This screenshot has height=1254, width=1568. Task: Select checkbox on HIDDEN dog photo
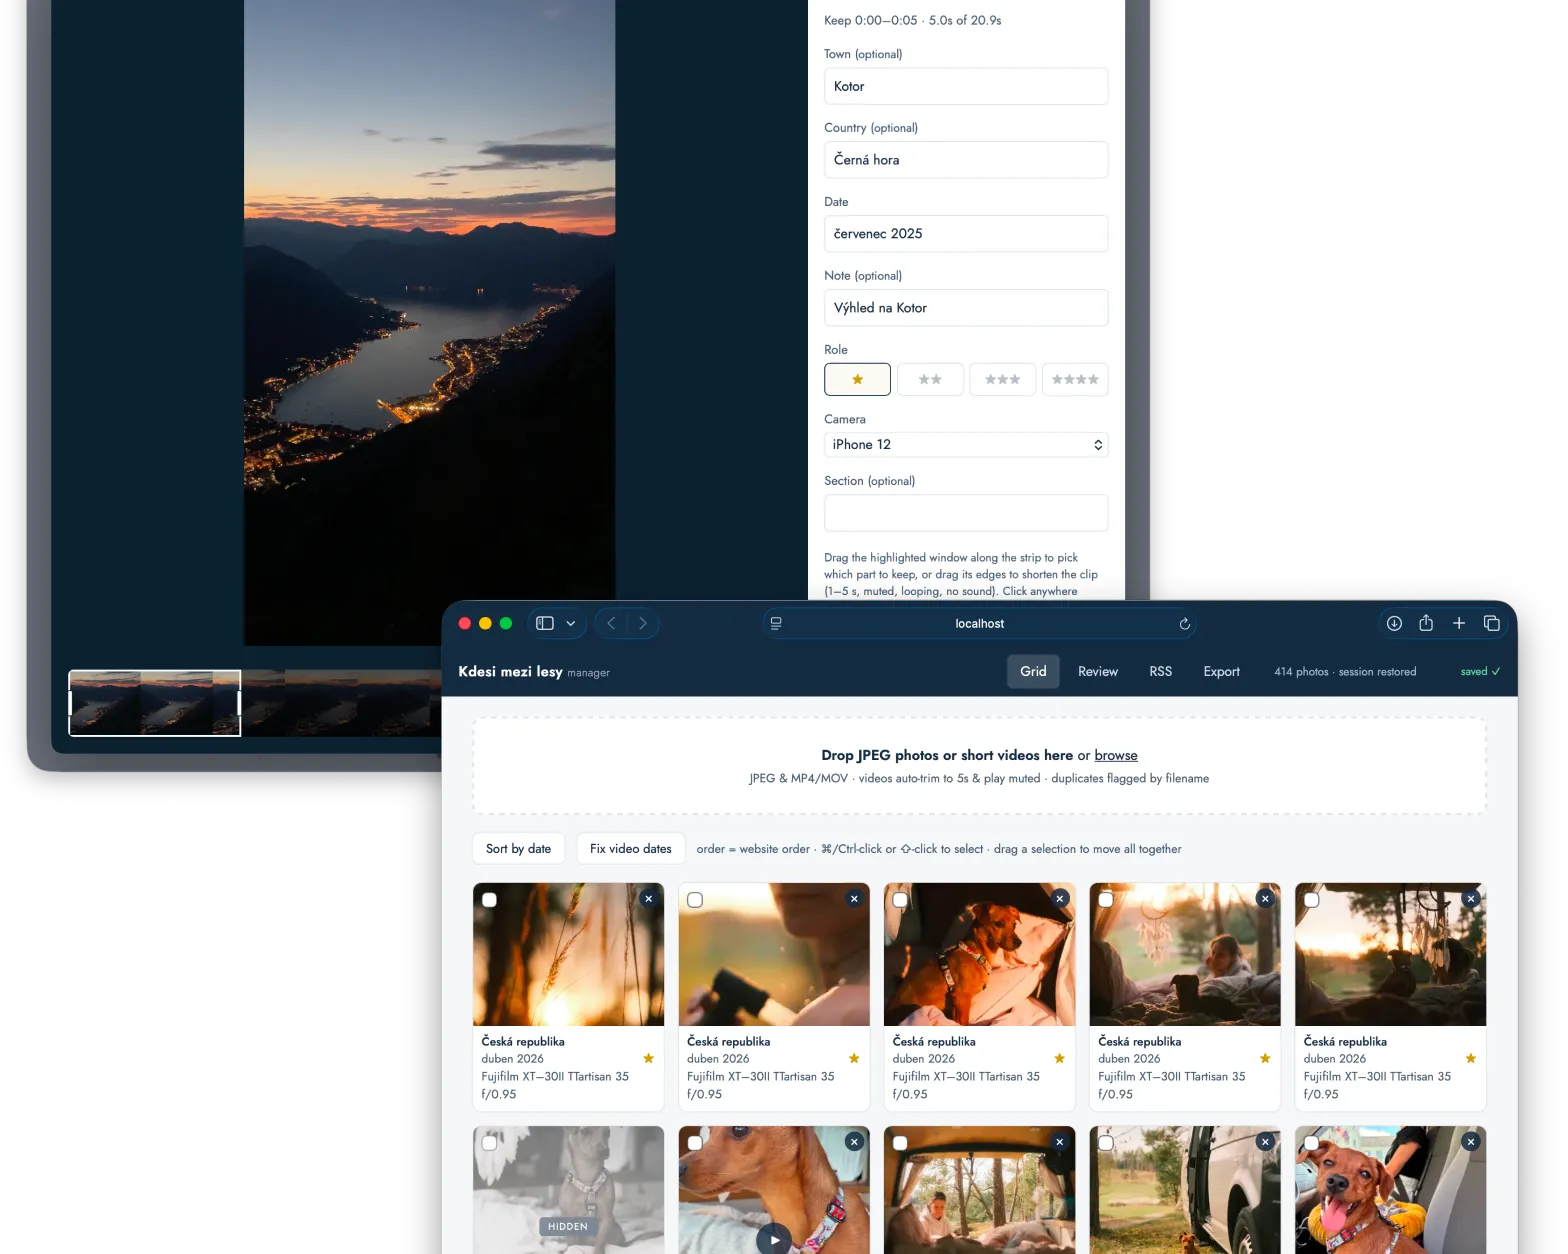pos(490,1143)
